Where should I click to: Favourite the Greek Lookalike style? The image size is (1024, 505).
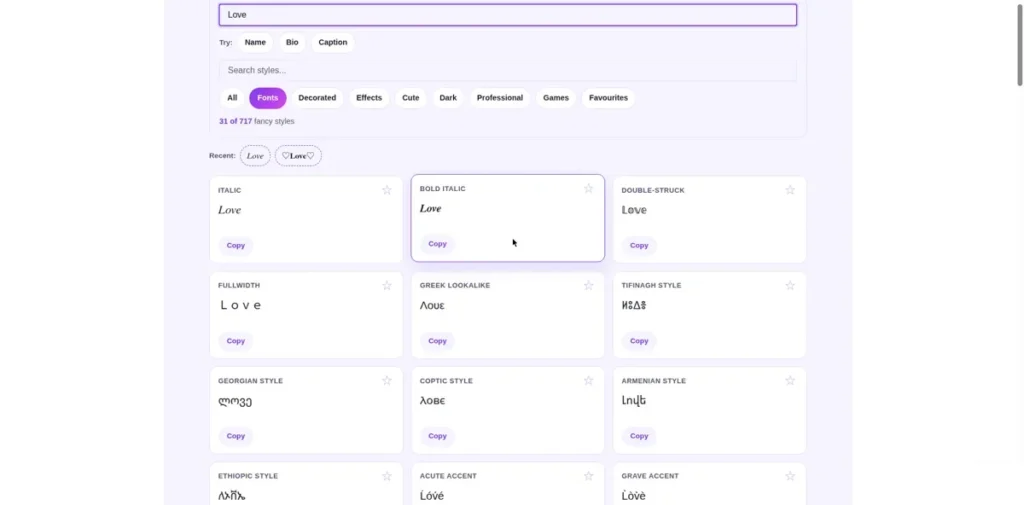pos(588,285)
